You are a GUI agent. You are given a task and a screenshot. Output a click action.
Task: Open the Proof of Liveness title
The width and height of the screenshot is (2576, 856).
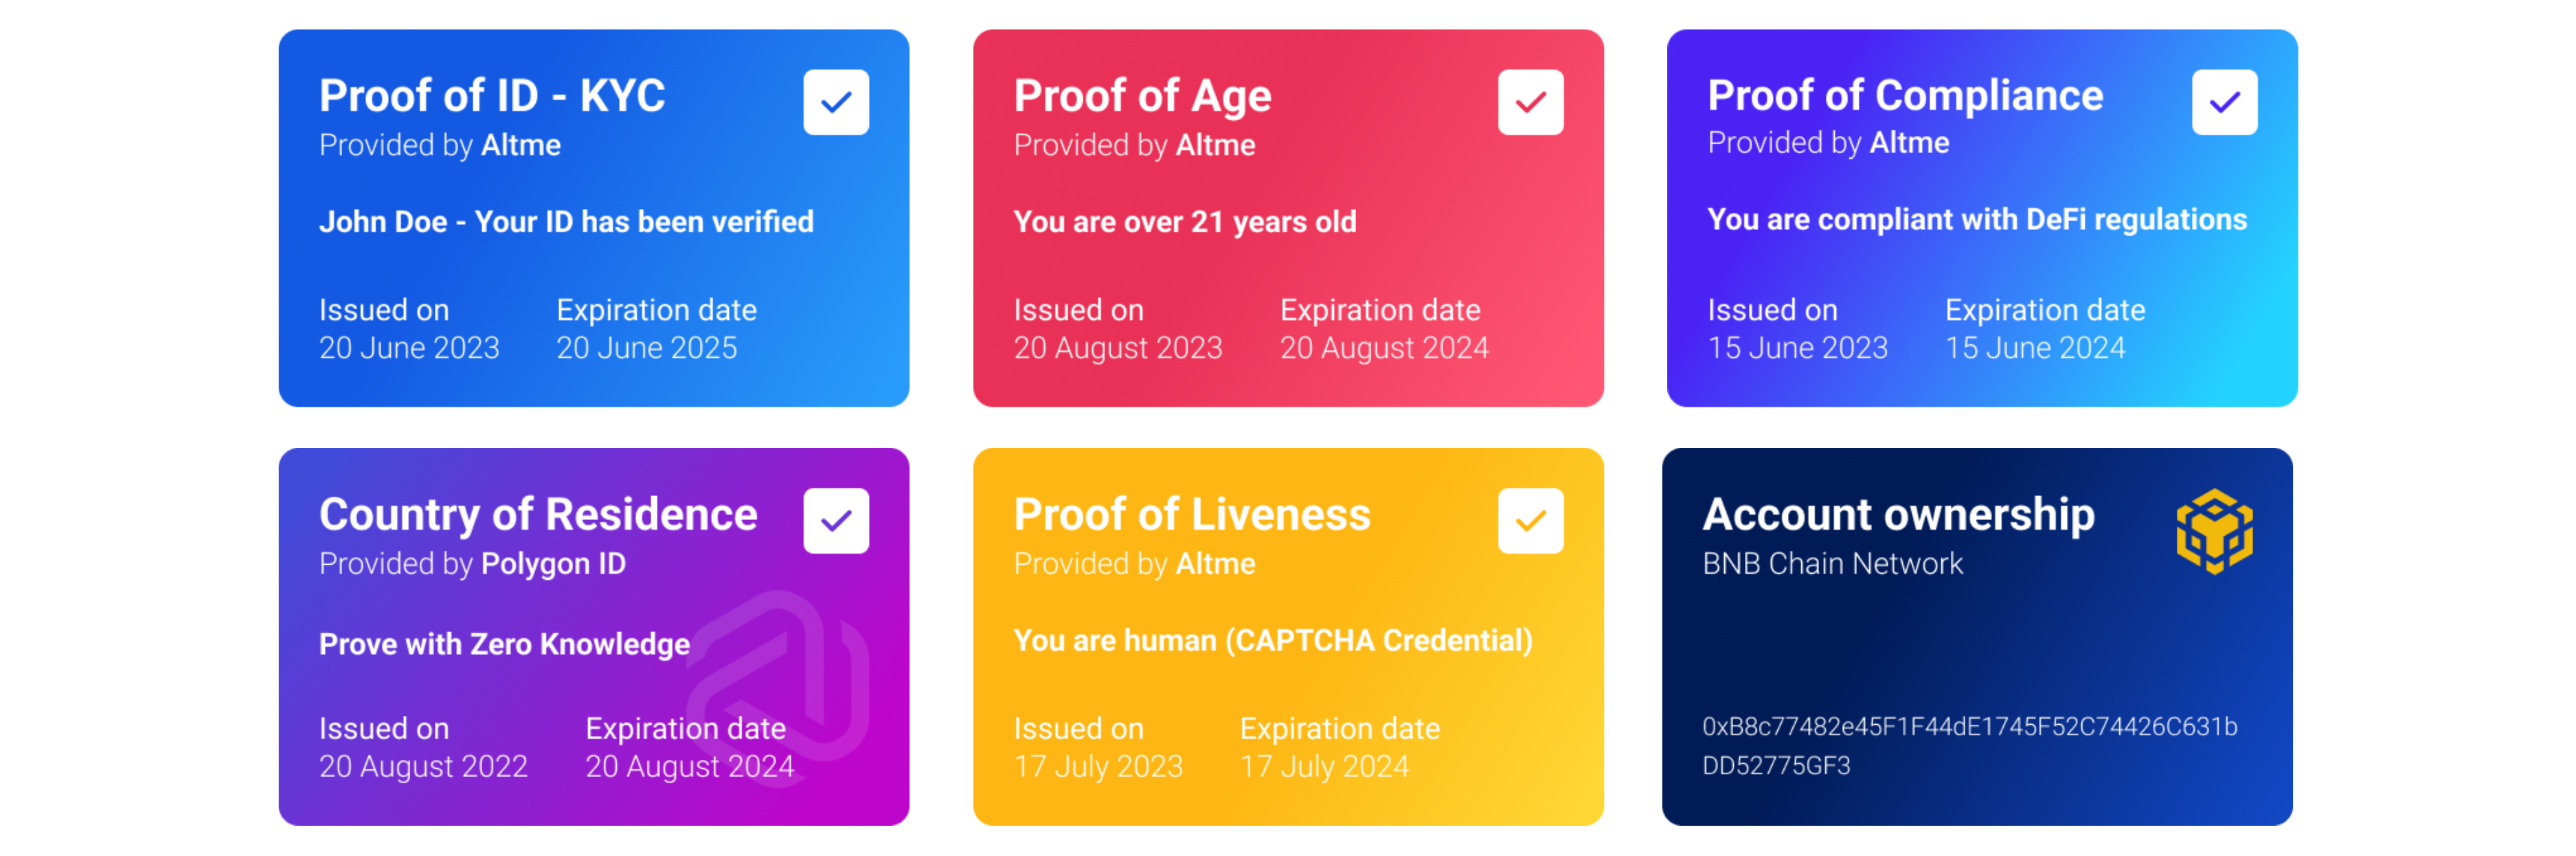click(x=1191, y=514)
